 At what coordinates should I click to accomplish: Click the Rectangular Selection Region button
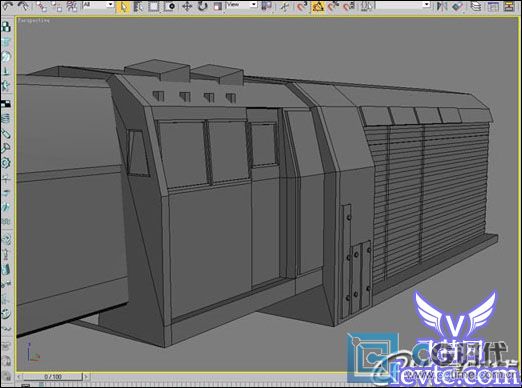154,6
